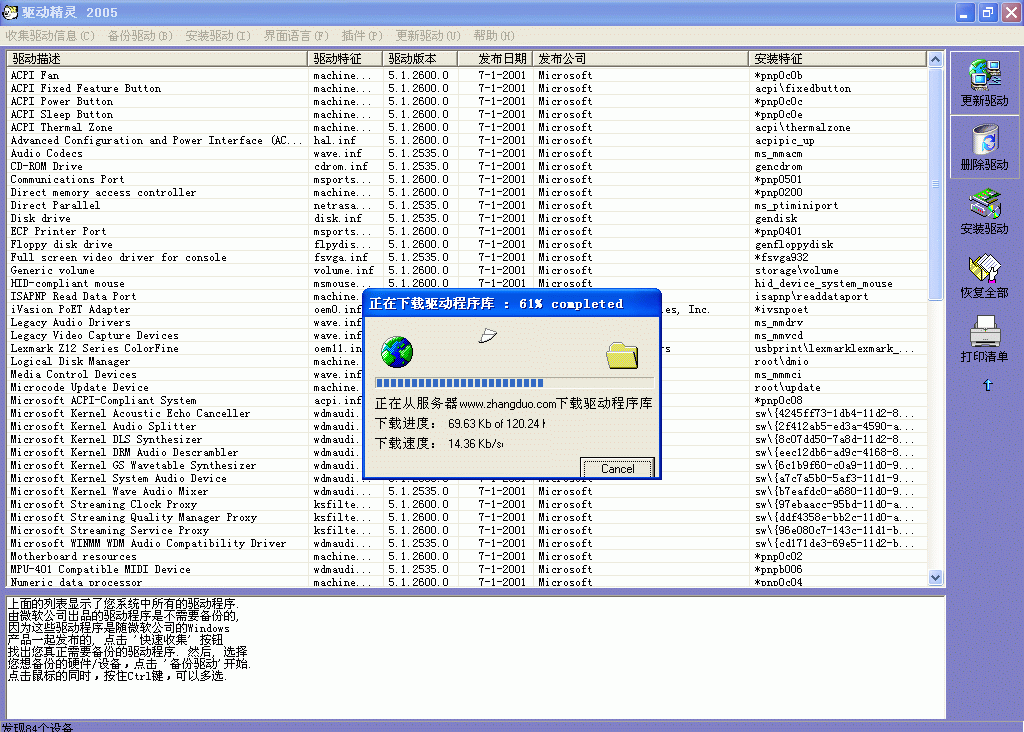Sort by the 驱动描述 column header
The image size is (1024, 732).
point(157,59)
